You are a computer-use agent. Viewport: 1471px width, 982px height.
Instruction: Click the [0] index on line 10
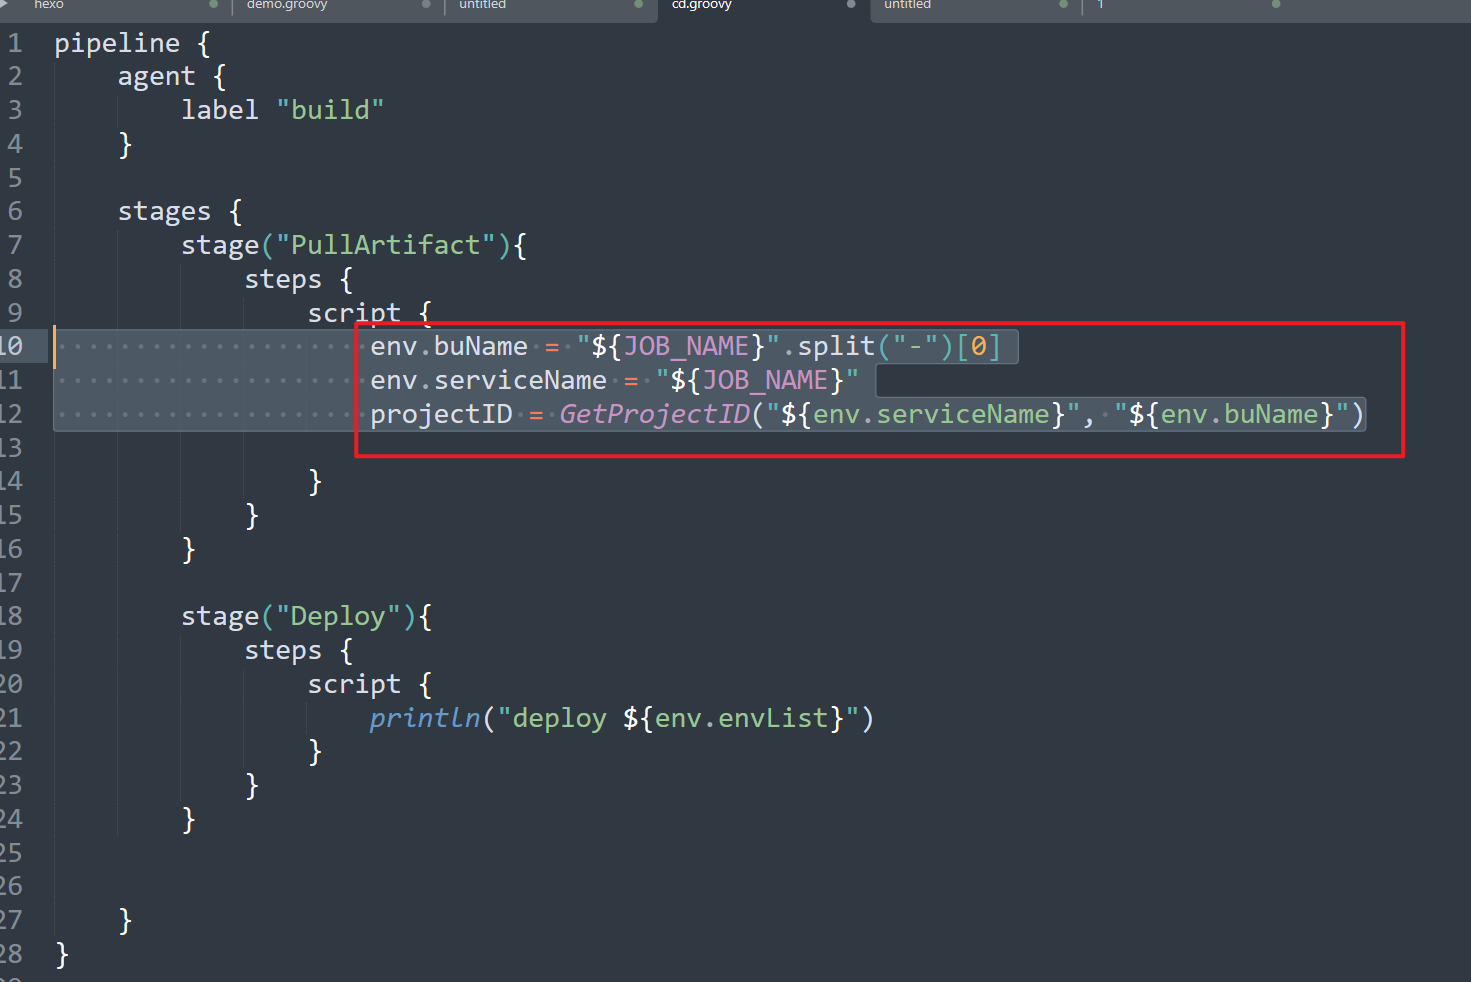978,346
